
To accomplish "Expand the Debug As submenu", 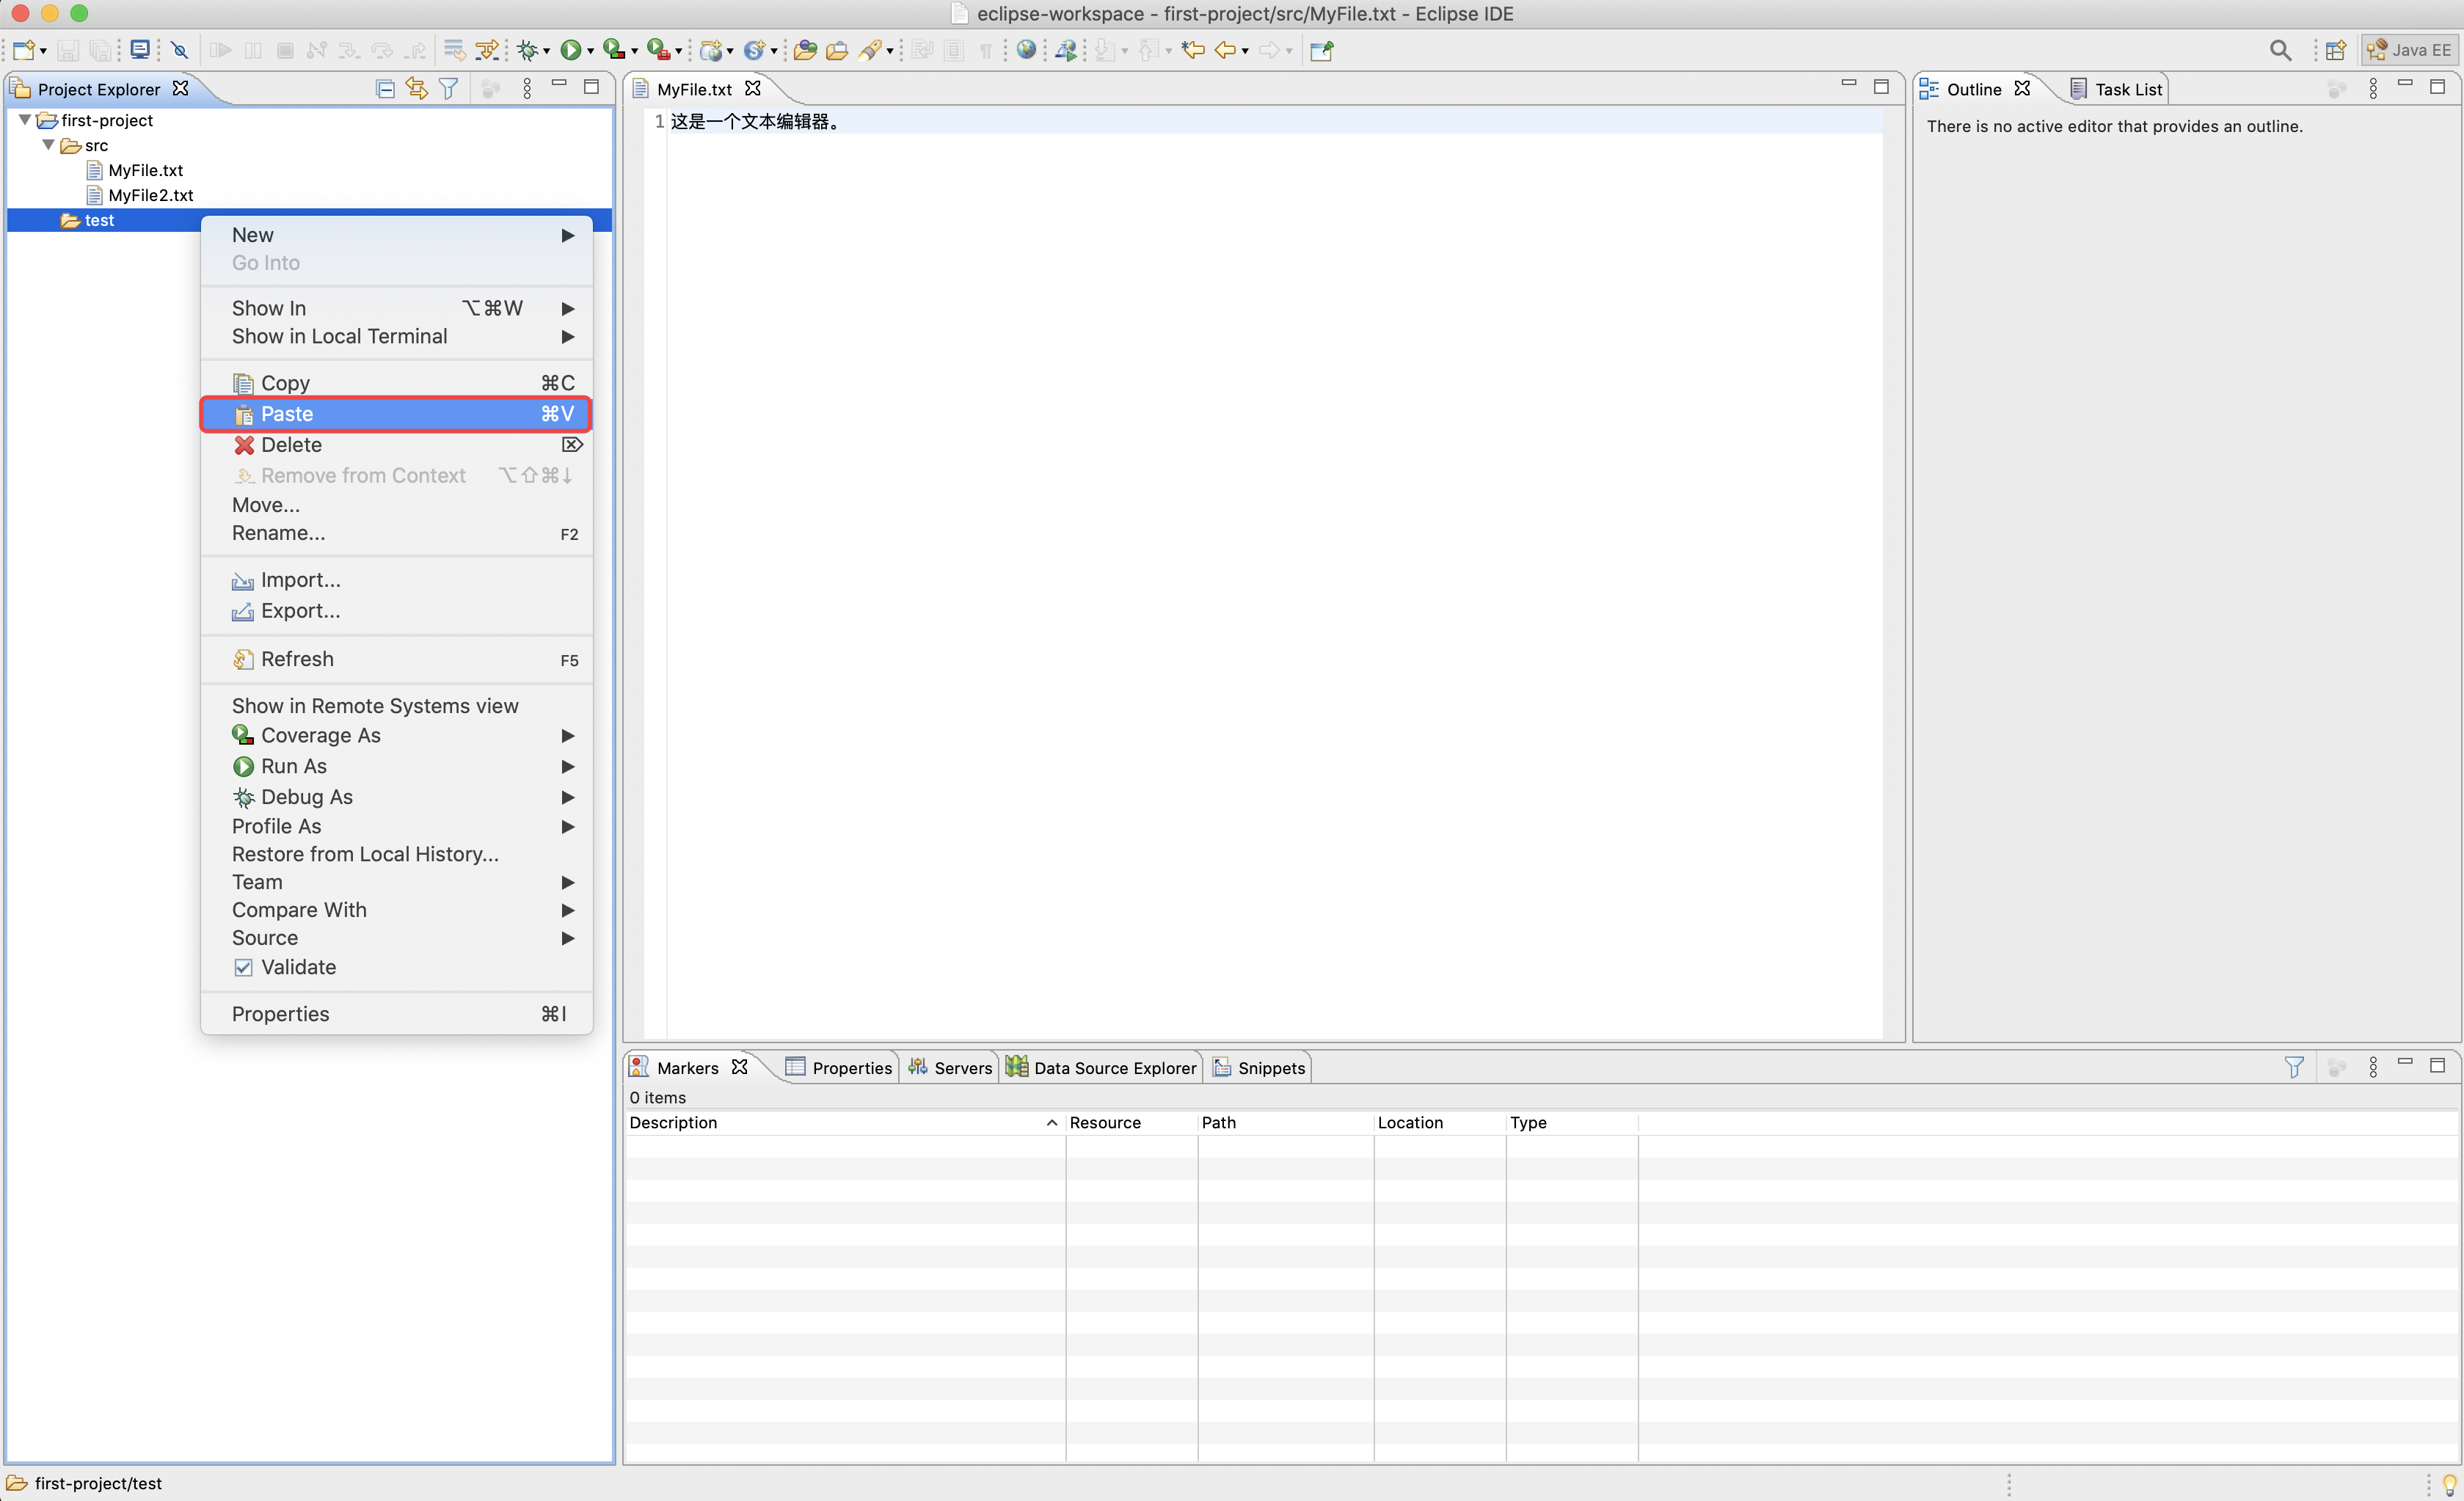I will [398, 797].
